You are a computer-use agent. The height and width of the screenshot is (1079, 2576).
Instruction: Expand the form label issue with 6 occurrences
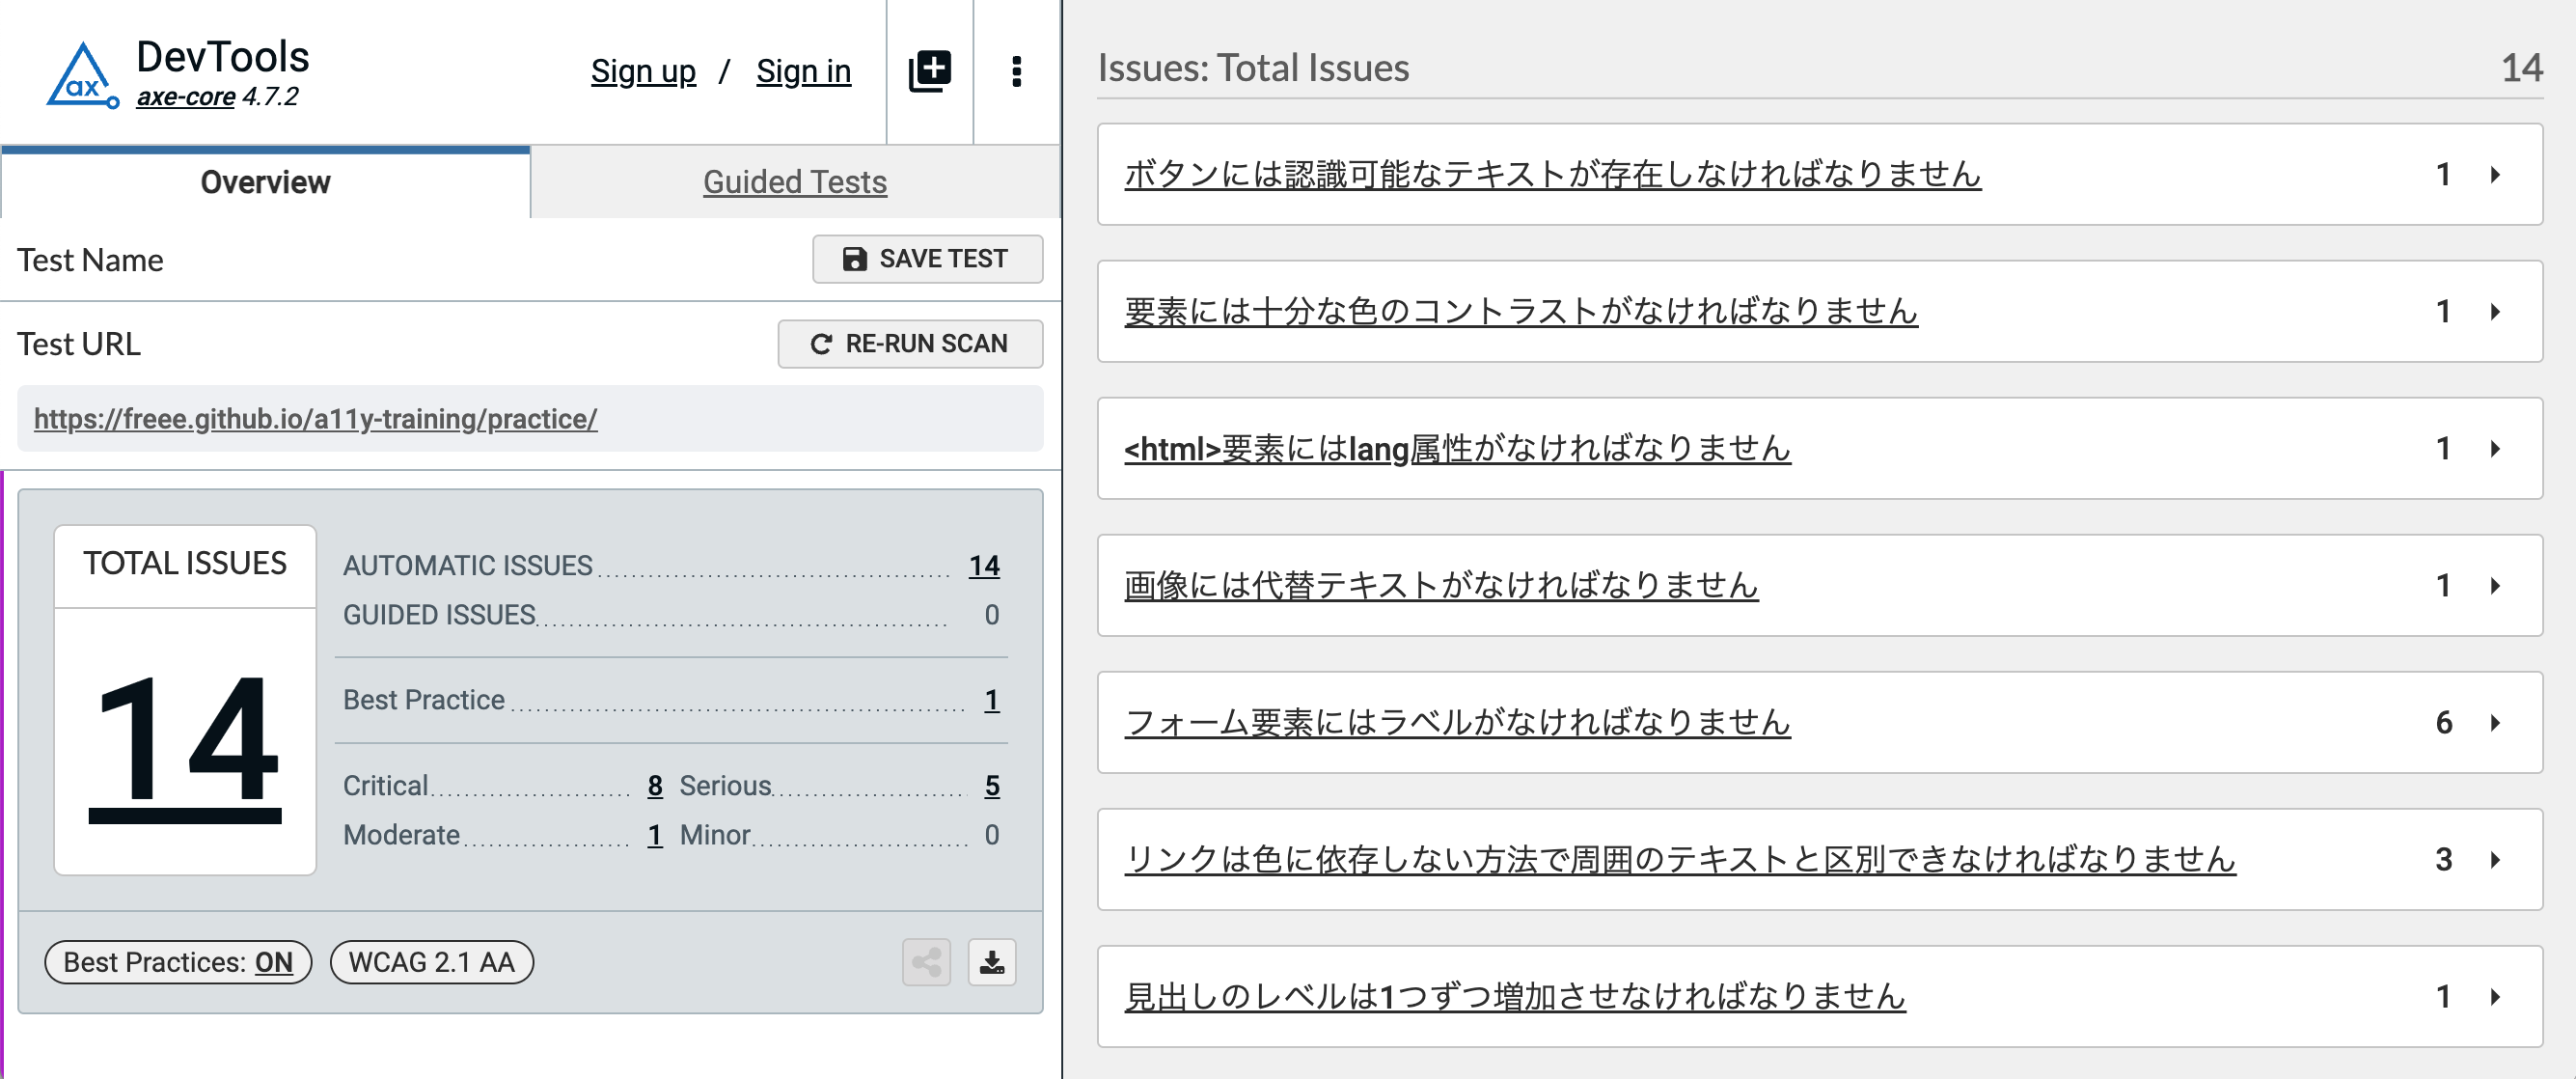point(2492,723)
